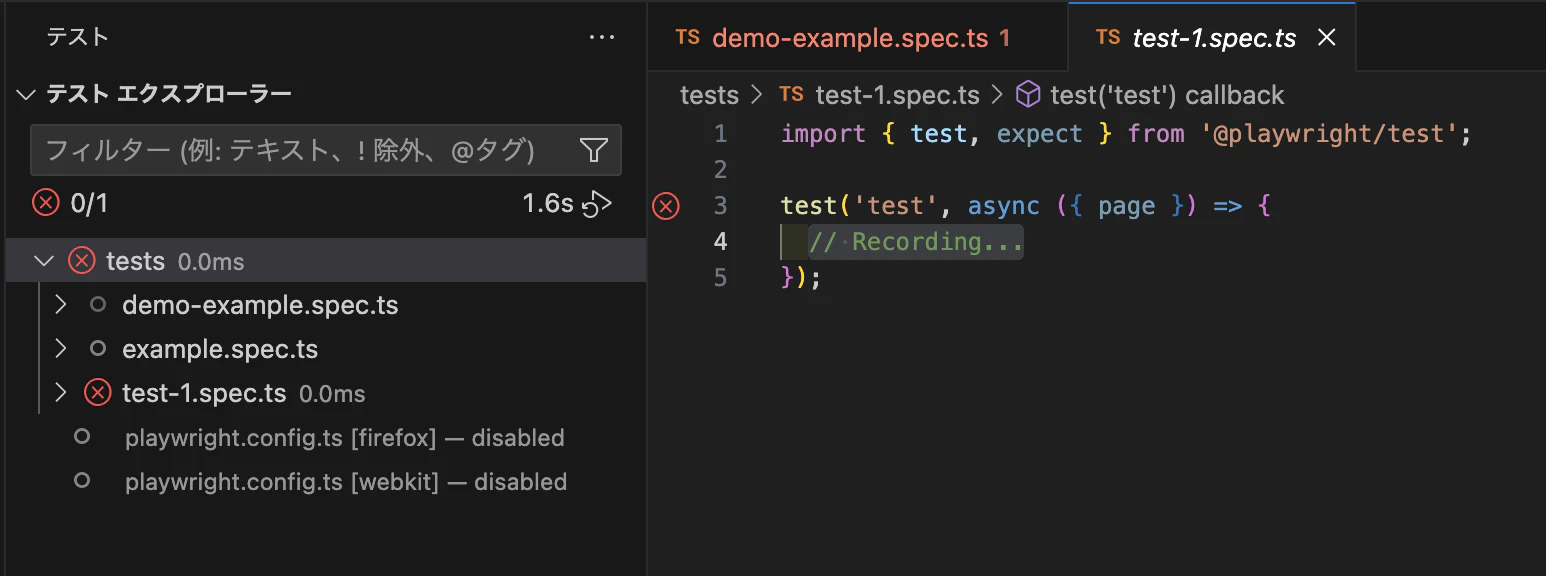The image size is (1546, 576).
Task: Close the test-1.spec.ts tab
Action: (x=1327, y=38)
